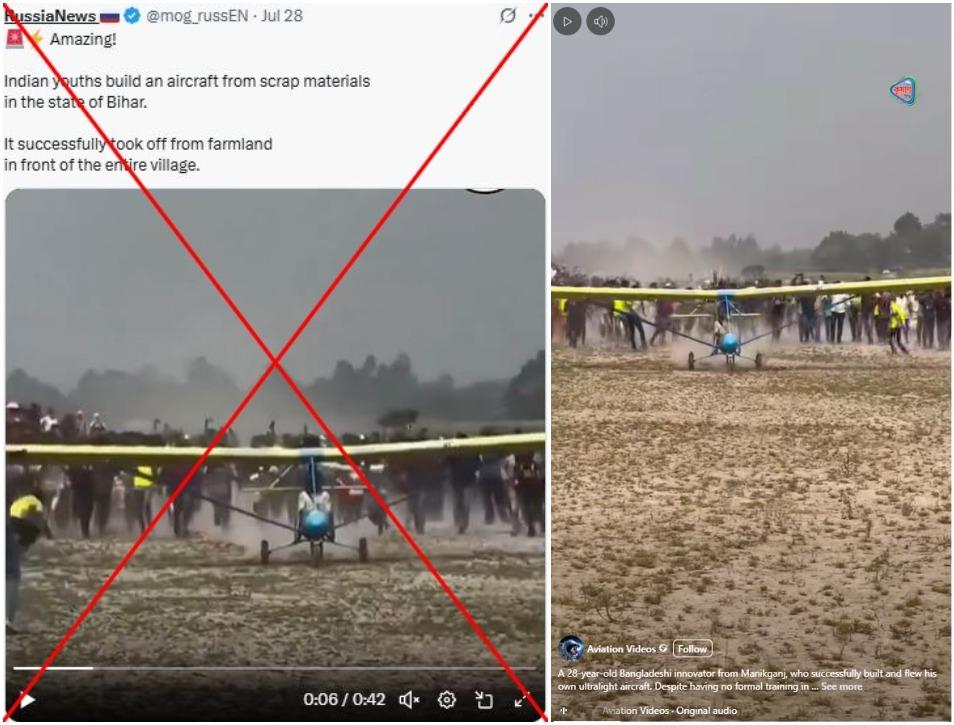The height and width of the screenshot is (725, 954).
Task: Unmute the tweet video via speaker icon
Action: (409, 700)
